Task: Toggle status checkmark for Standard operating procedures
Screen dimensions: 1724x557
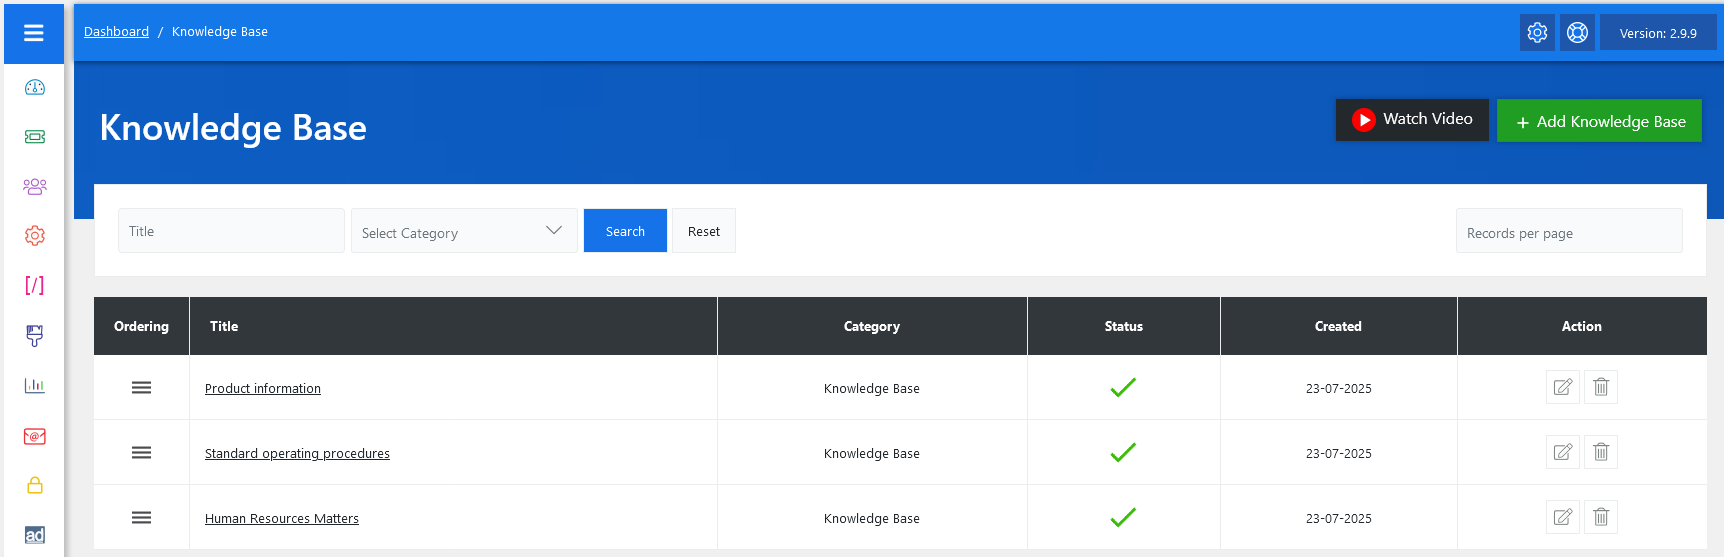Action: (x=1123, y=453)
